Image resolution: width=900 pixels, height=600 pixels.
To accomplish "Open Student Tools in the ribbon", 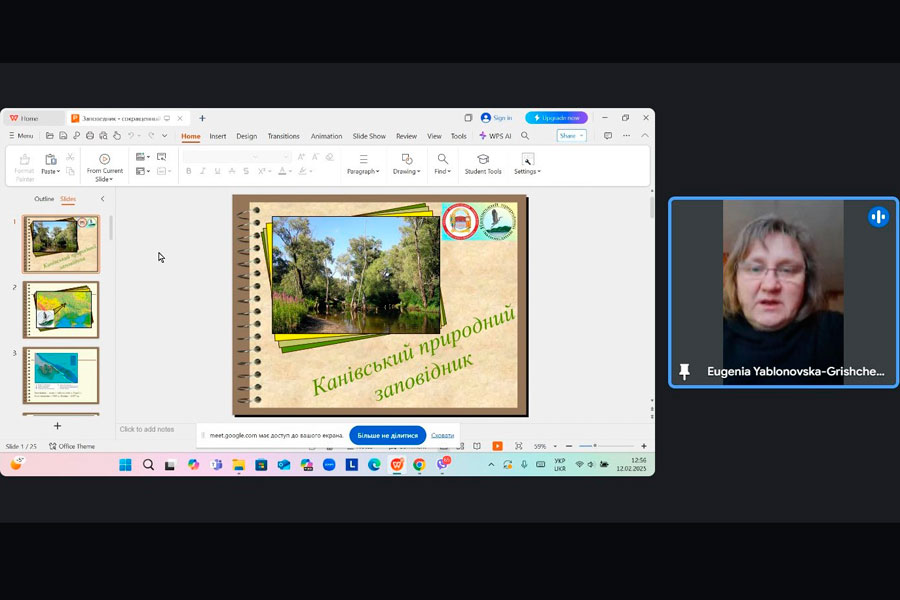I will point(483,164).
